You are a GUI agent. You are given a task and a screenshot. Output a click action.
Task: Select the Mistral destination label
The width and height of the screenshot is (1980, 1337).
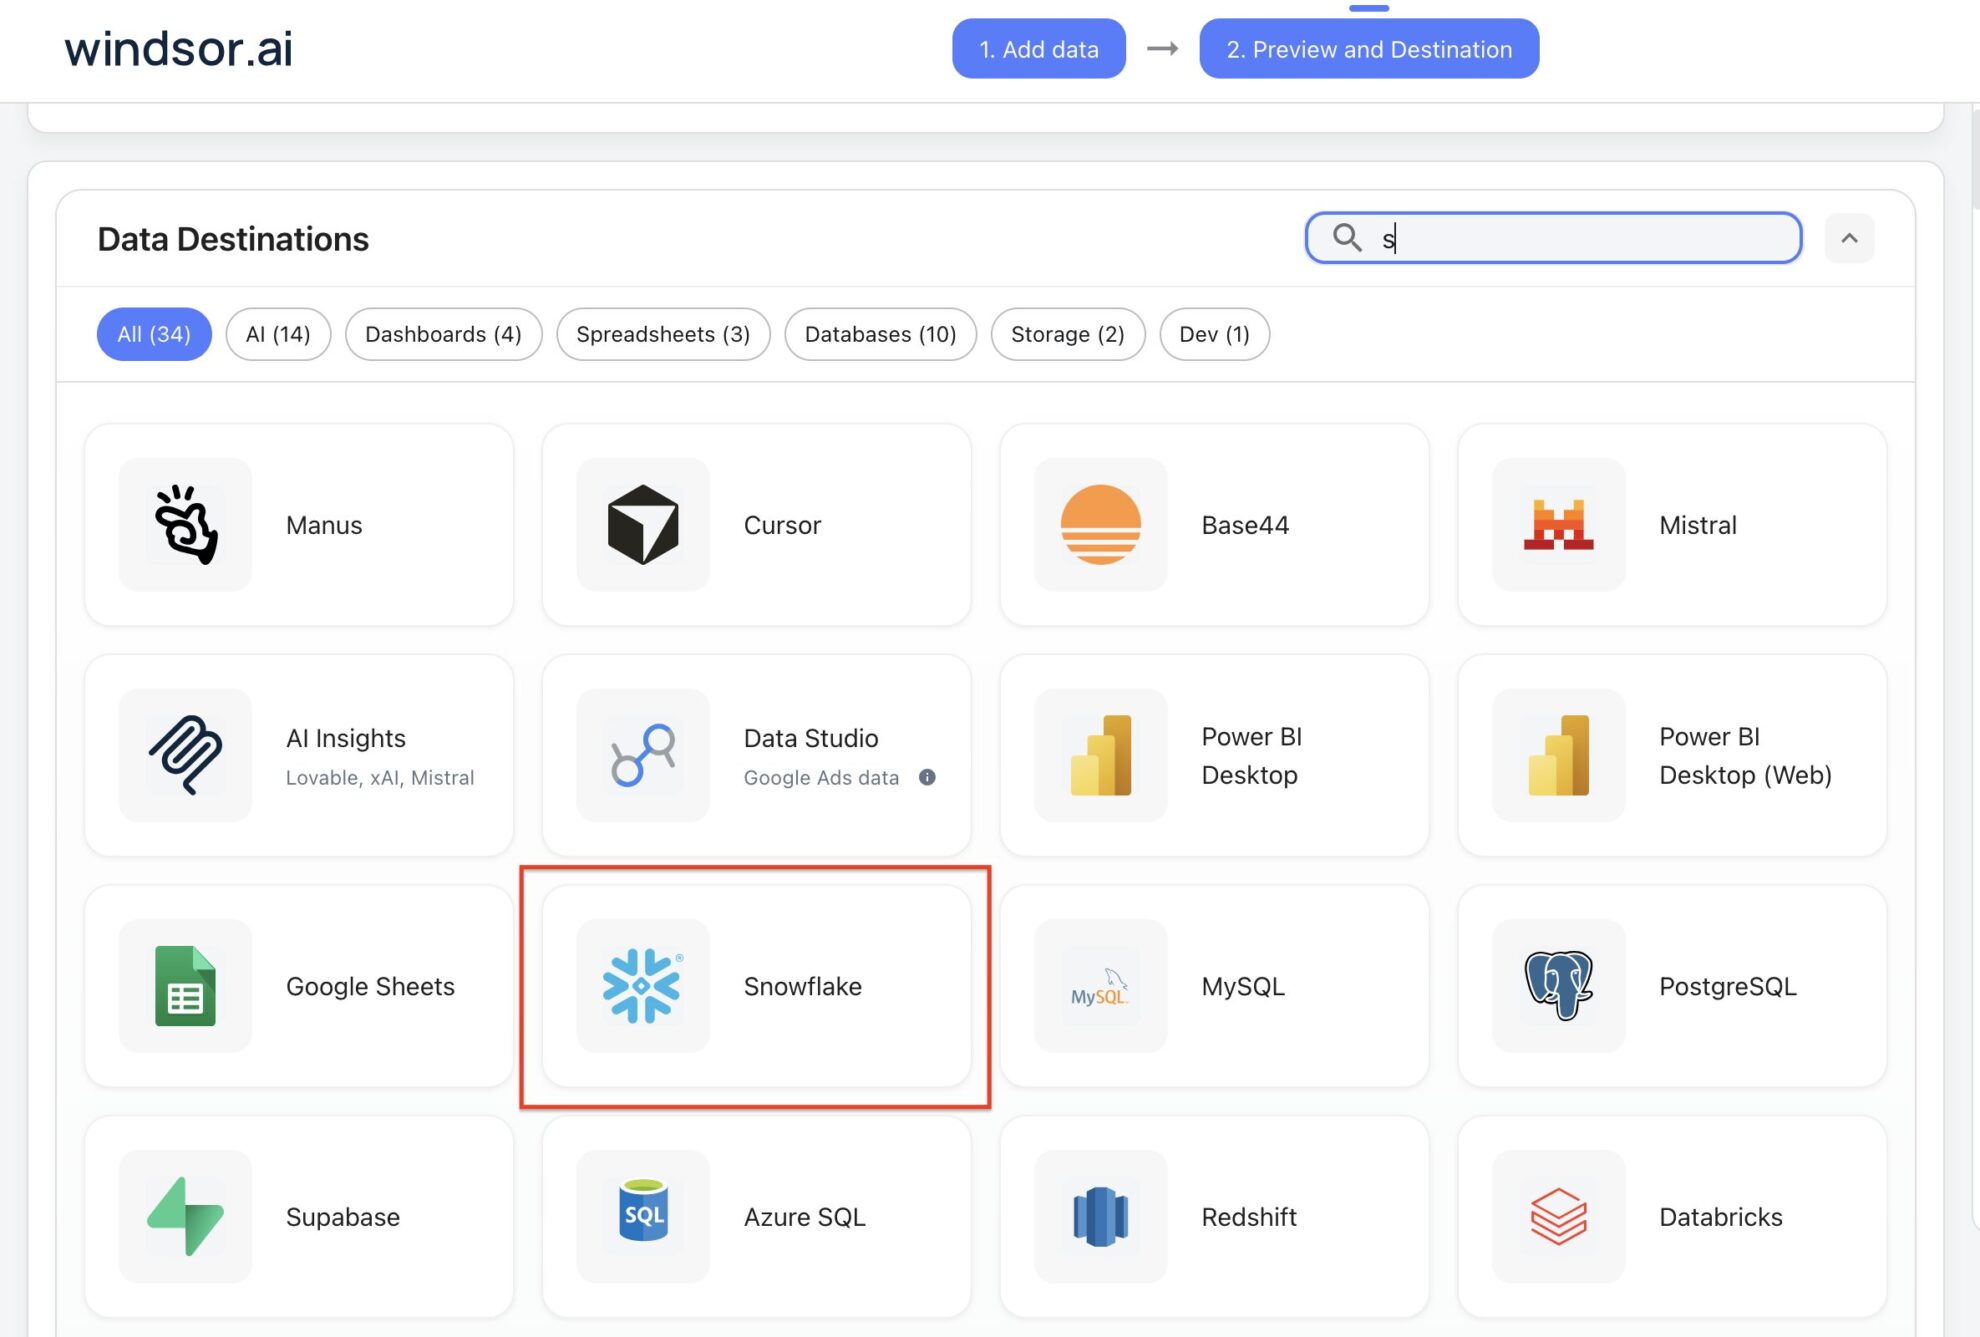pyautogui.click(x=1698, y=525)
